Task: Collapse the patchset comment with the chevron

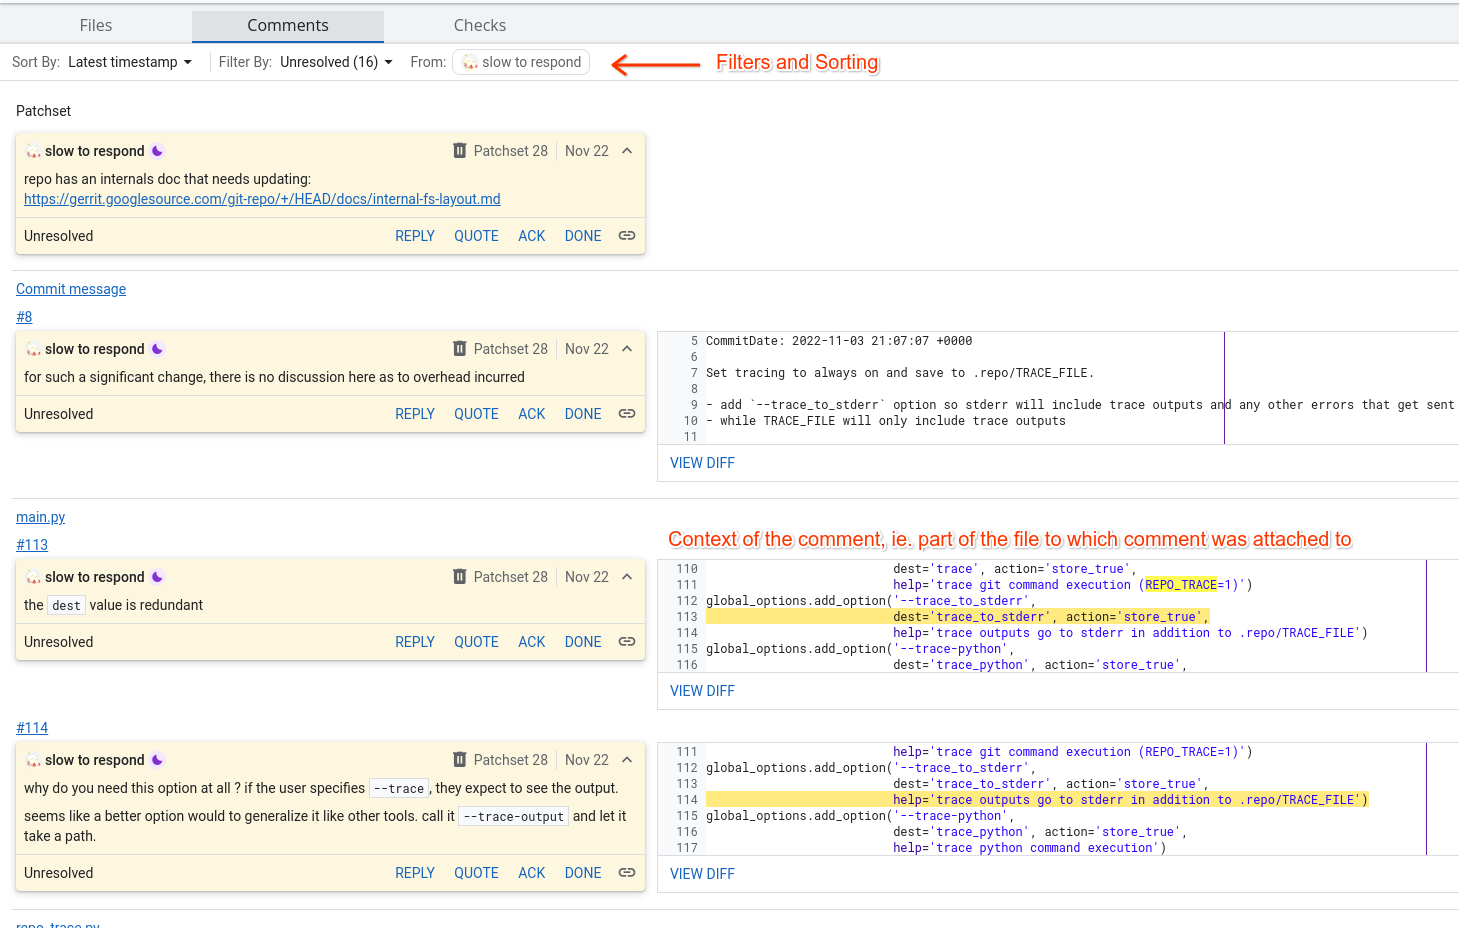Action: (627, 150)
